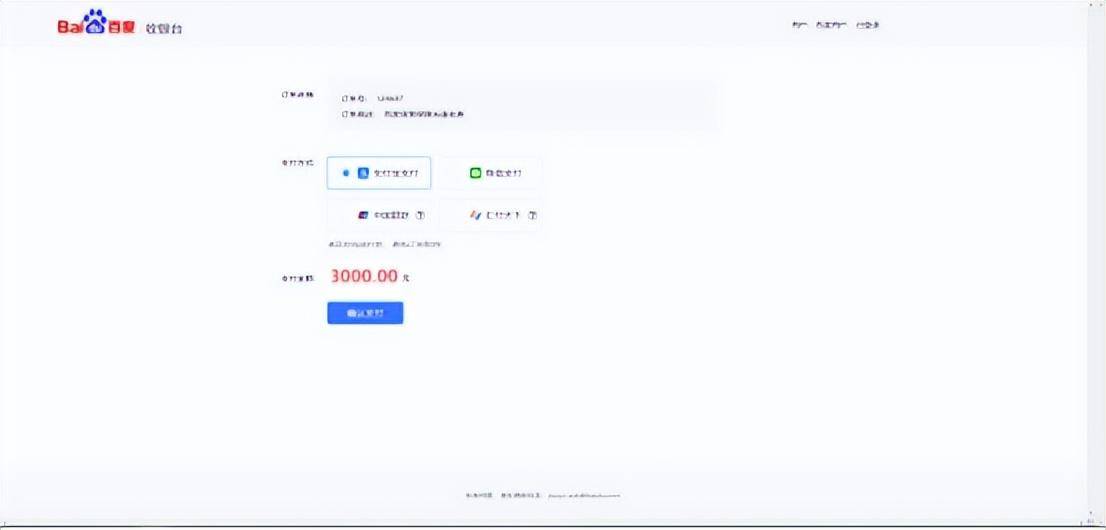This screenshot has width=1106, height=530.
Task: Choose the WeChat Pay payment option
Action: 492,173
